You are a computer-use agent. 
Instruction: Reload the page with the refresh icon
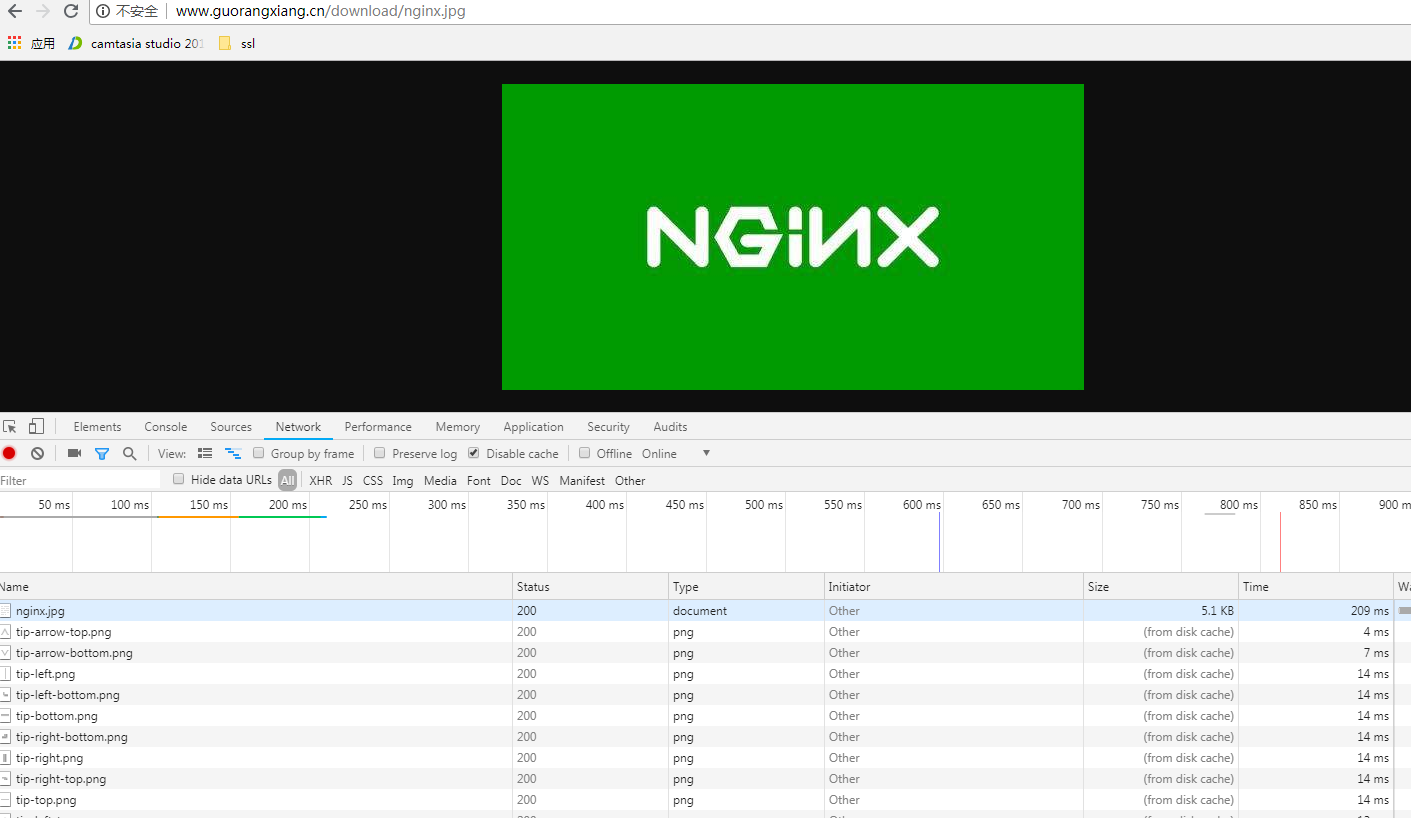point(71,11)
